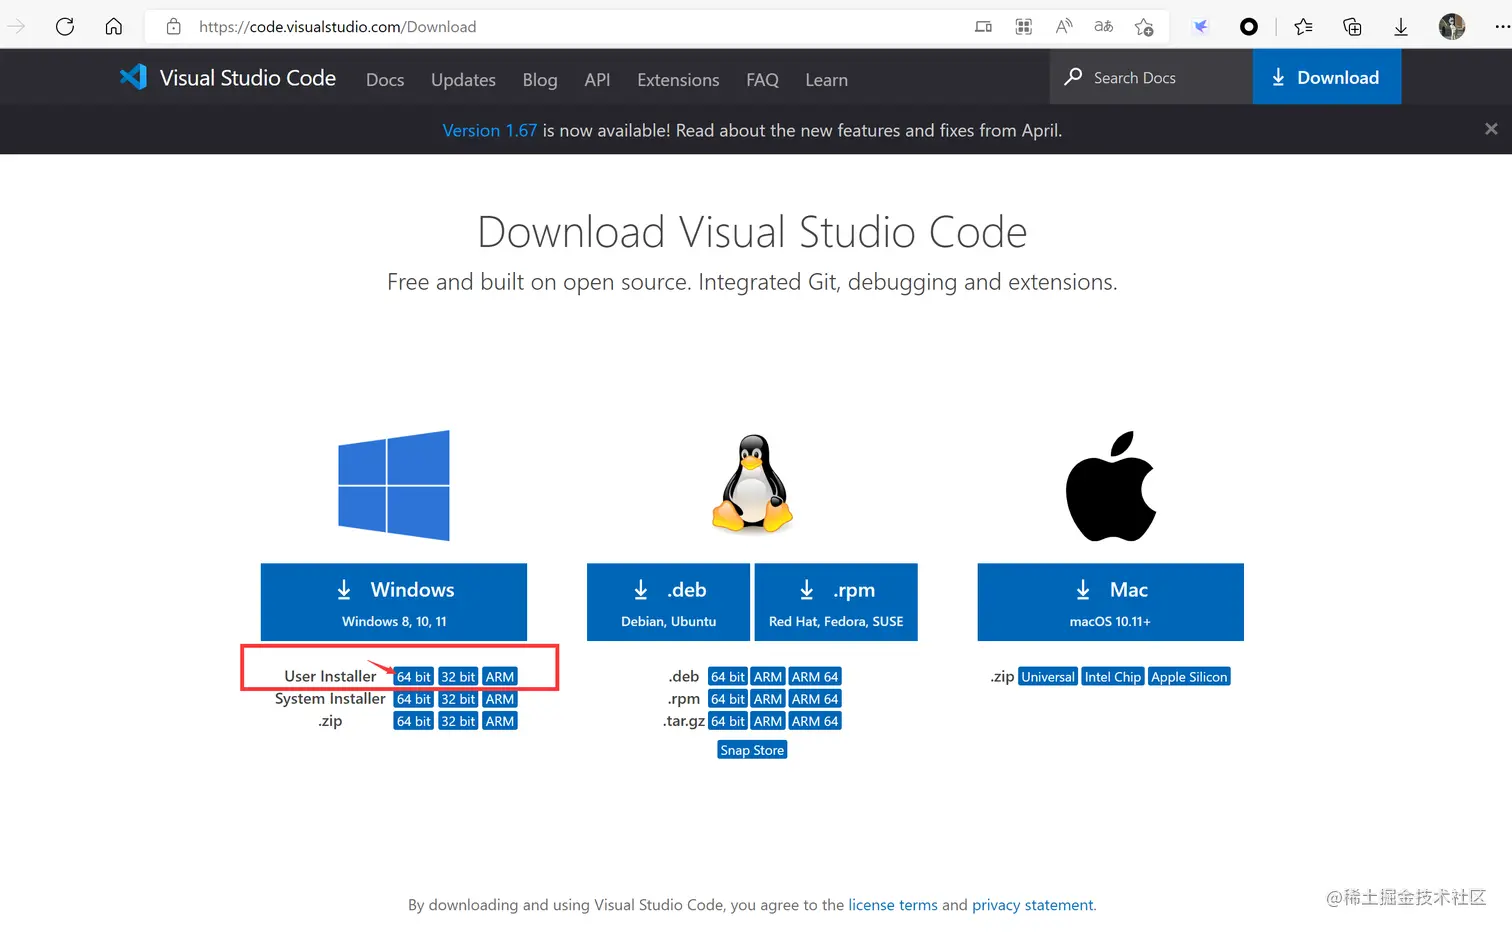
Task: Click the Apple logo above the Mac download
Action: pyautogui.click(x=1110, y=485)
